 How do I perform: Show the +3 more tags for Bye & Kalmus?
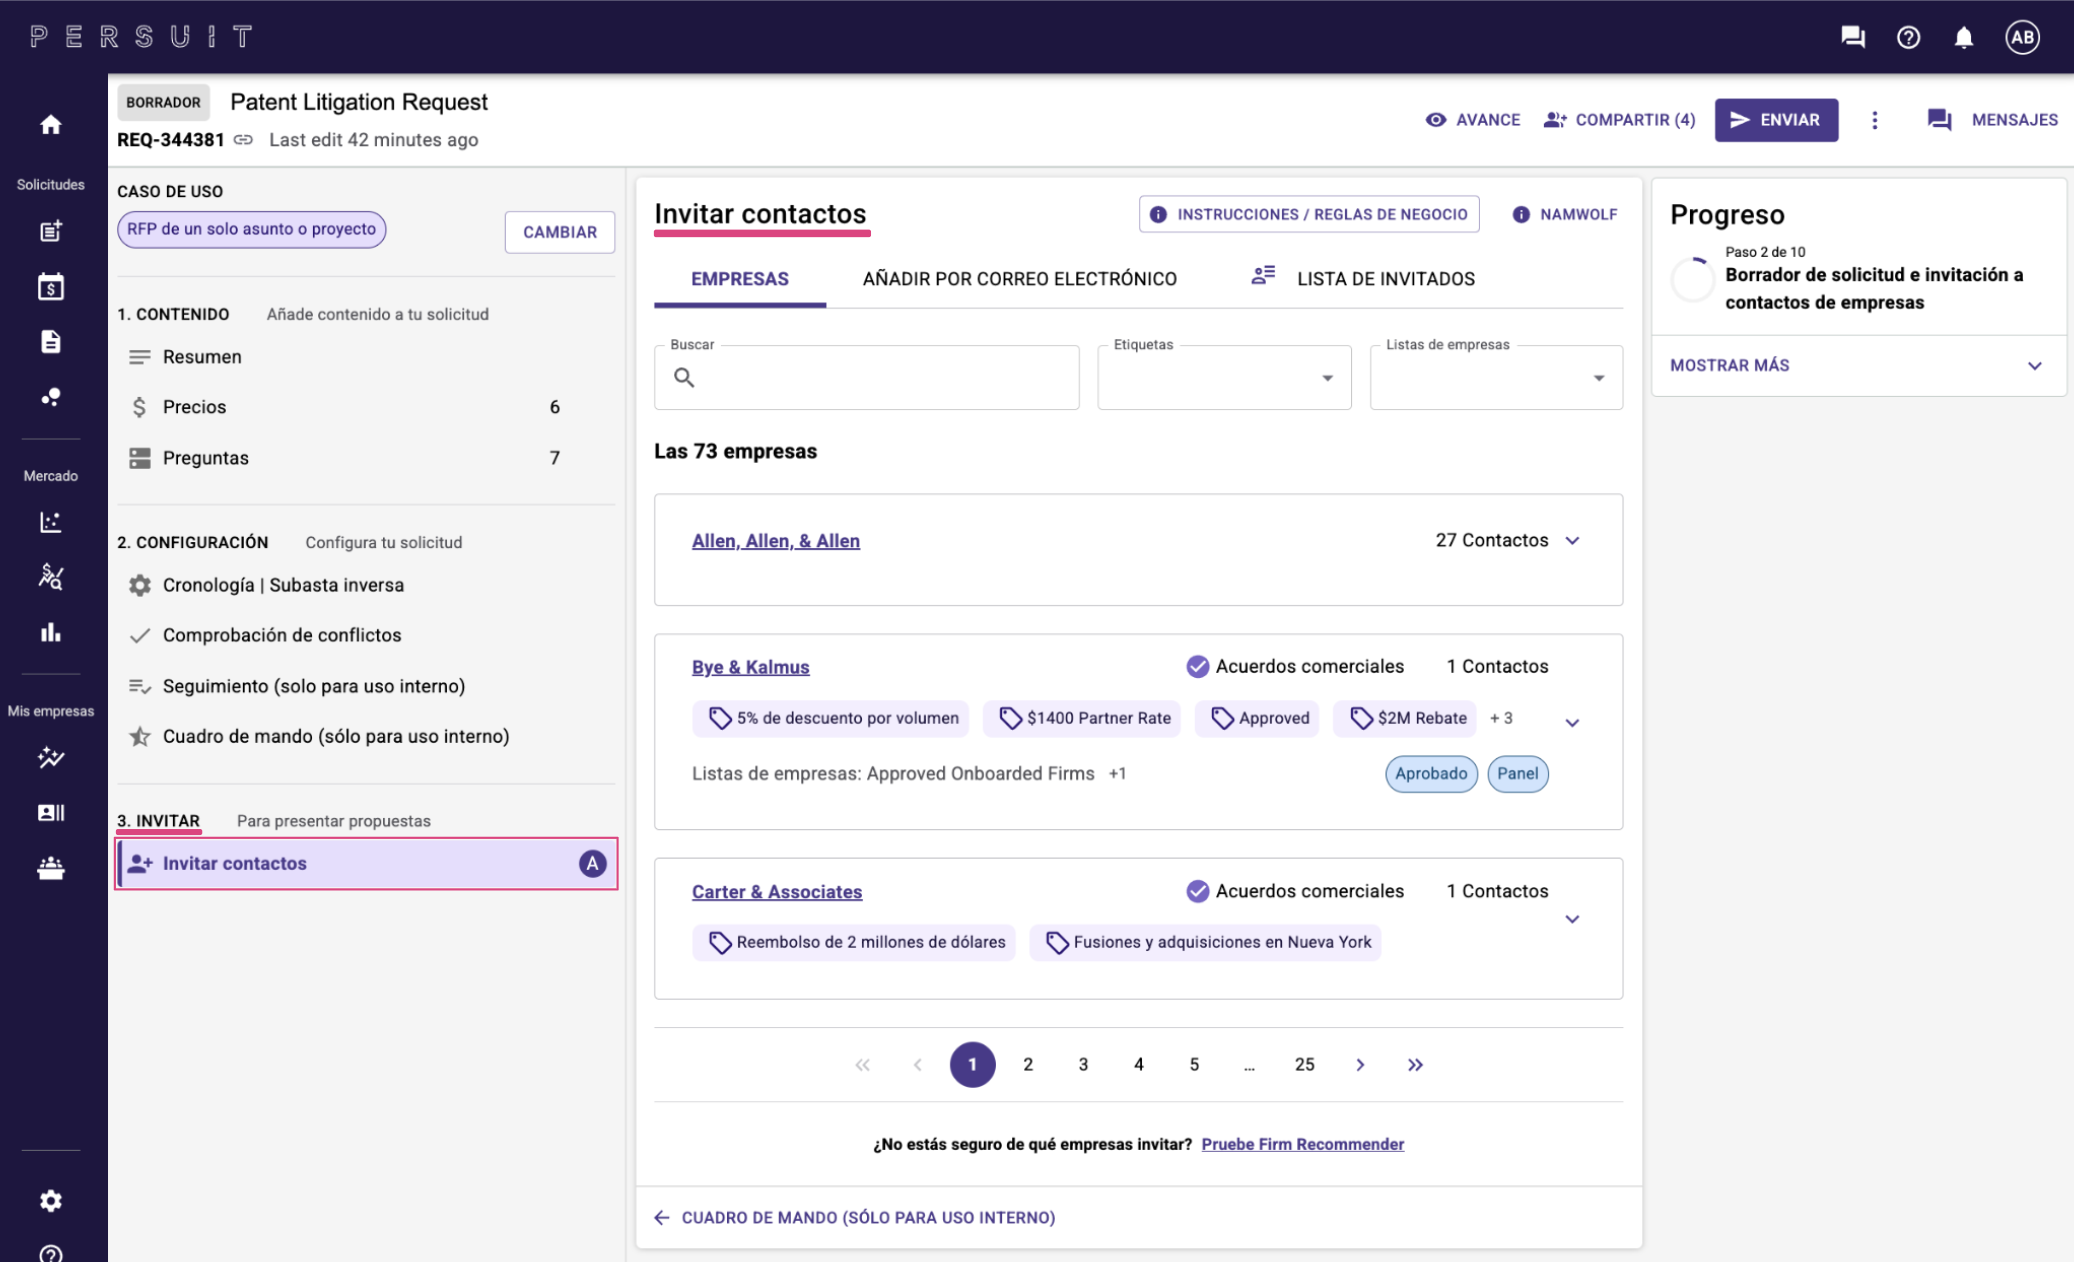1501,718
